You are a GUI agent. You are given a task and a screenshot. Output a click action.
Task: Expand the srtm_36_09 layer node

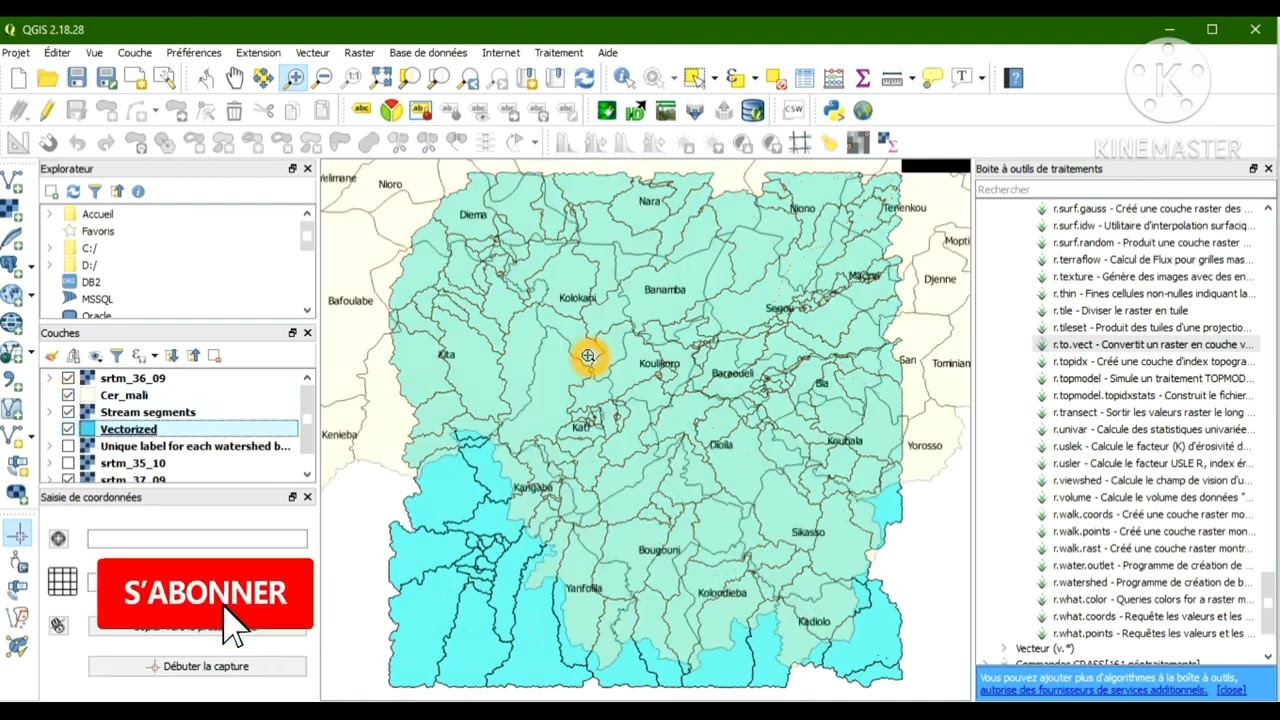pyautogui.click(x=50, y=378)
